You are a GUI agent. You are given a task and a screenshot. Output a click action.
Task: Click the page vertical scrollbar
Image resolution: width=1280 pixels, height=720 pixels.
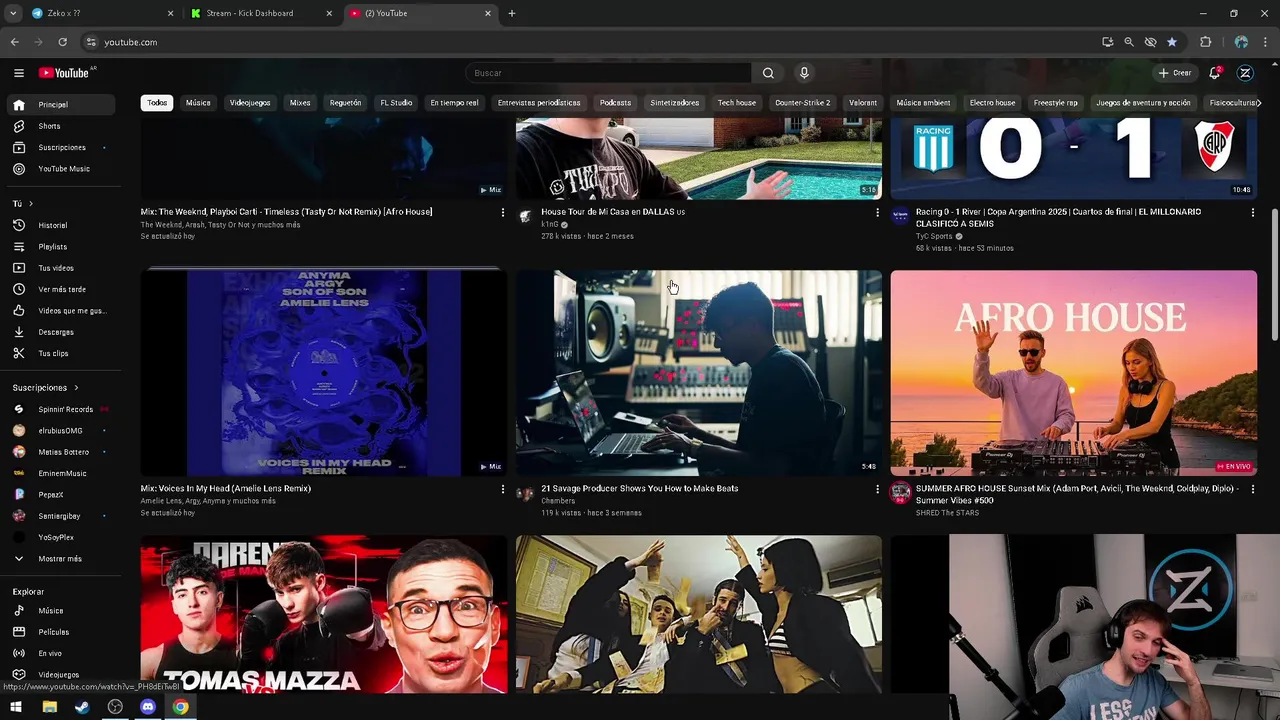[x=1274, y=275]
